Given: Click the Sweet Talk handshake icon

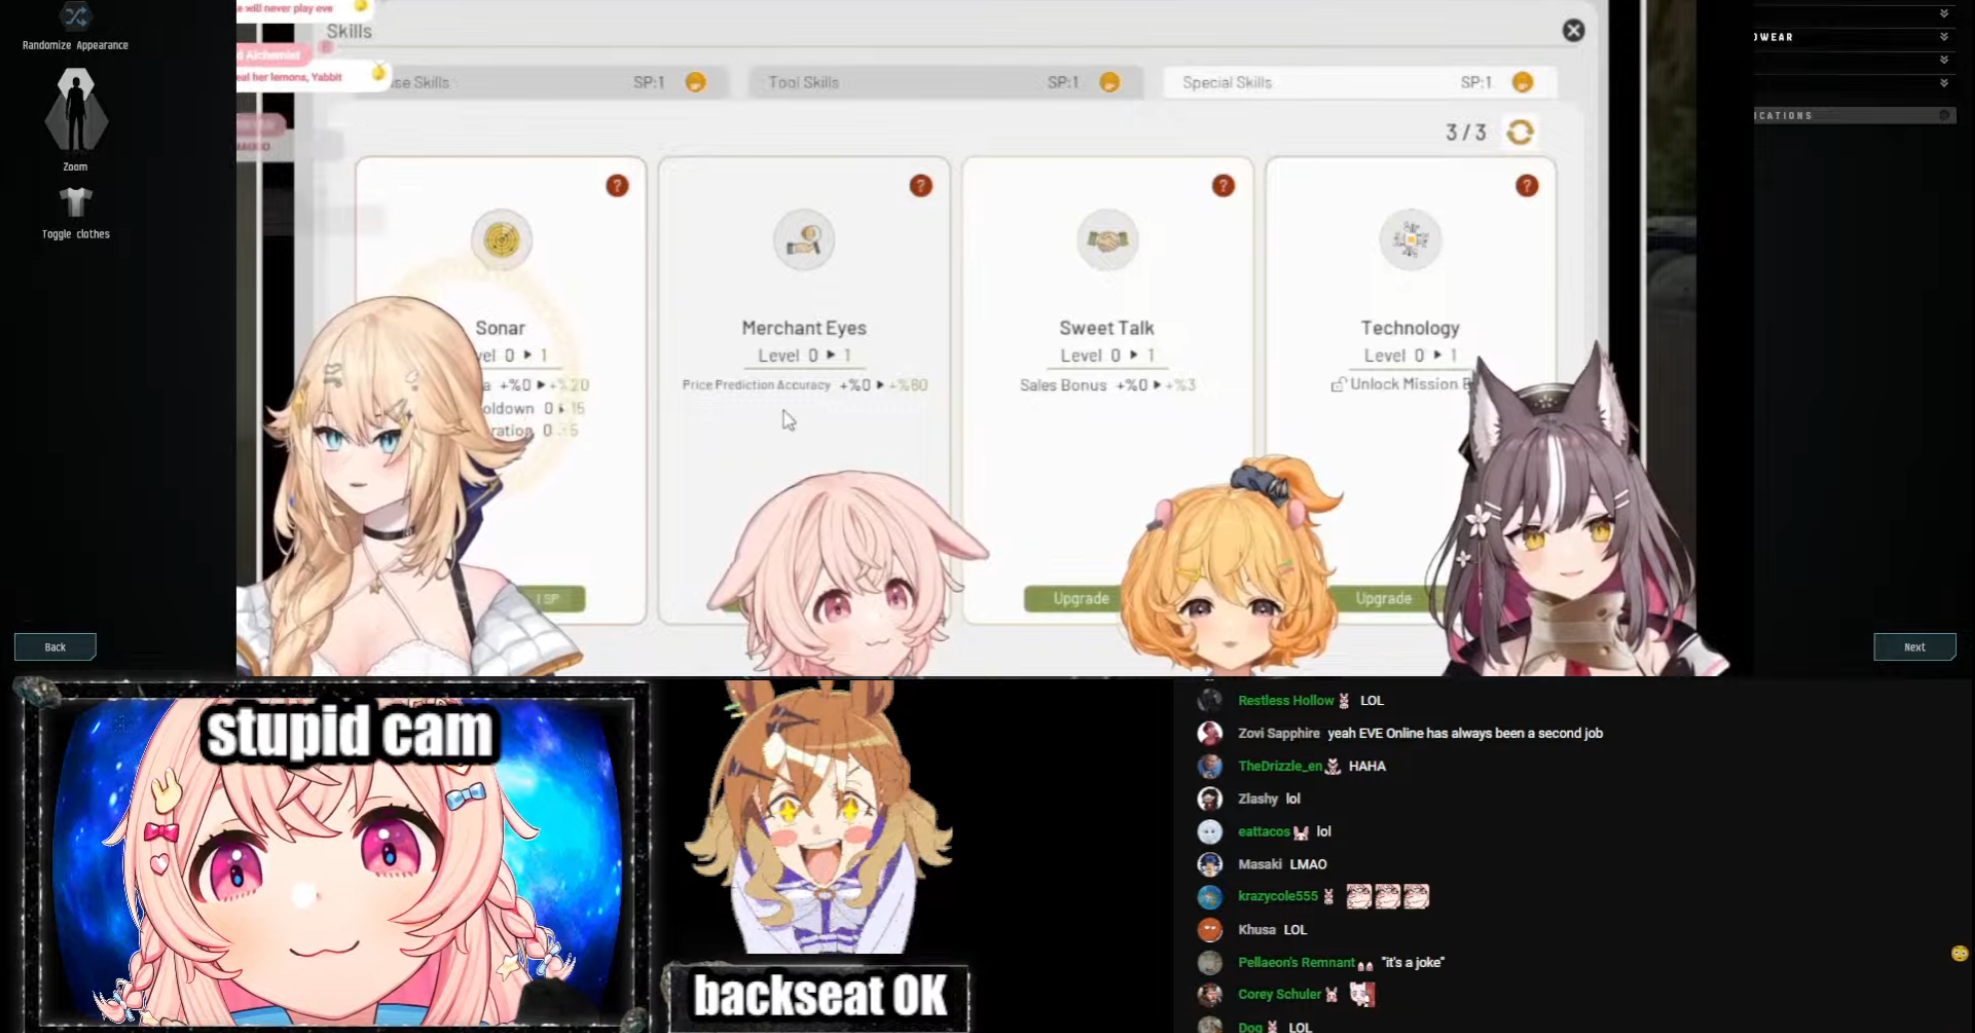Looking at the screenshot, I should [1107, 240].
